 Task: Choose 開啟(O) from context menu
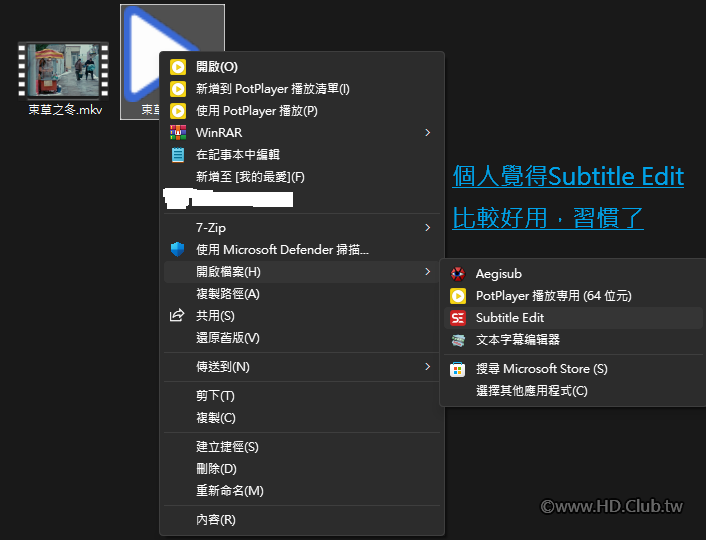(x=302, y=67)
